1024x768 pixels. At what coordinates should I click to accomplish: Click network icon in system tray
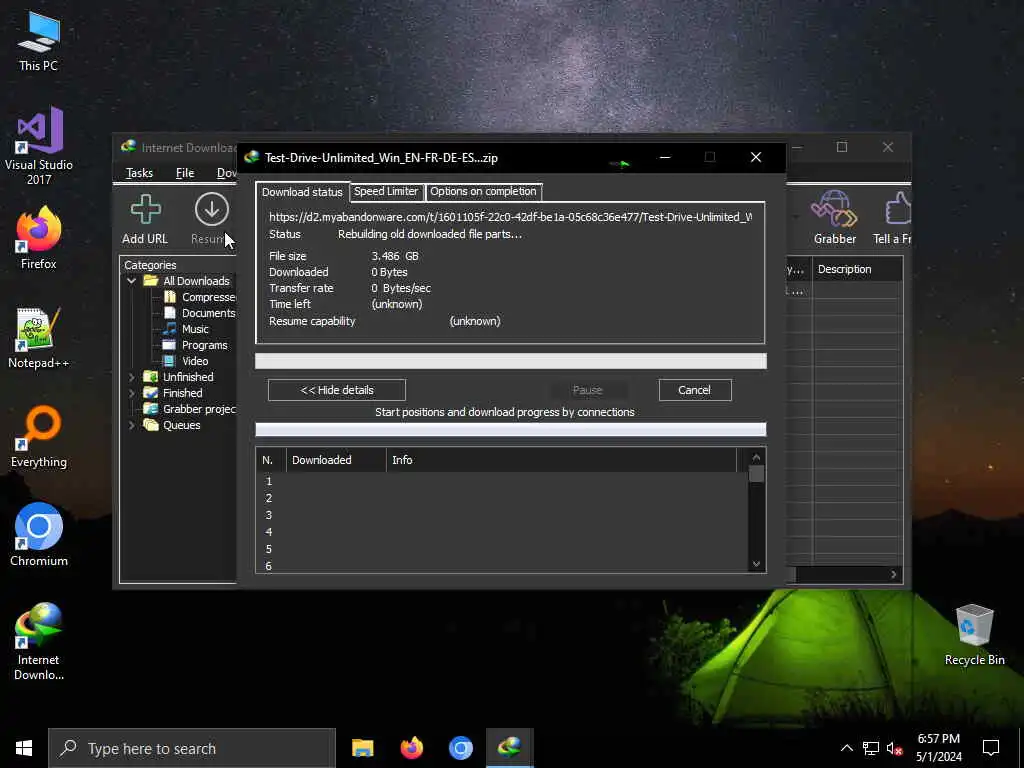871,748
